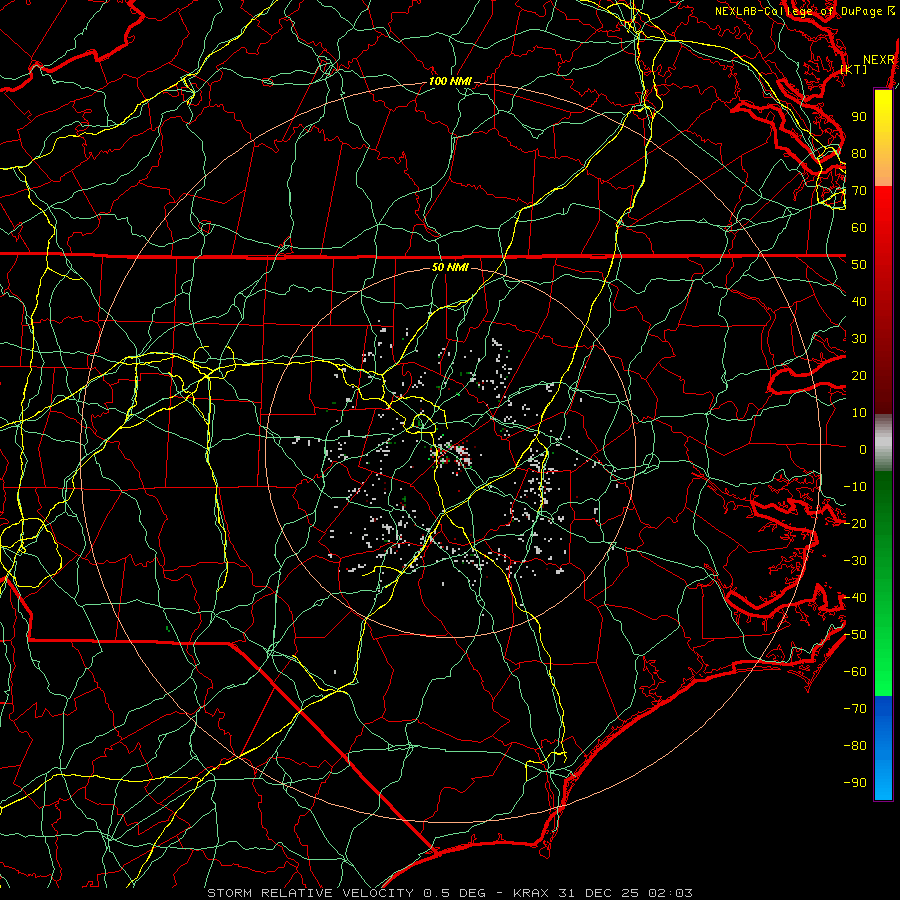Click the 100 NMI range ring label
This screenshot has width=900, height=900.
tap(450, 82)
